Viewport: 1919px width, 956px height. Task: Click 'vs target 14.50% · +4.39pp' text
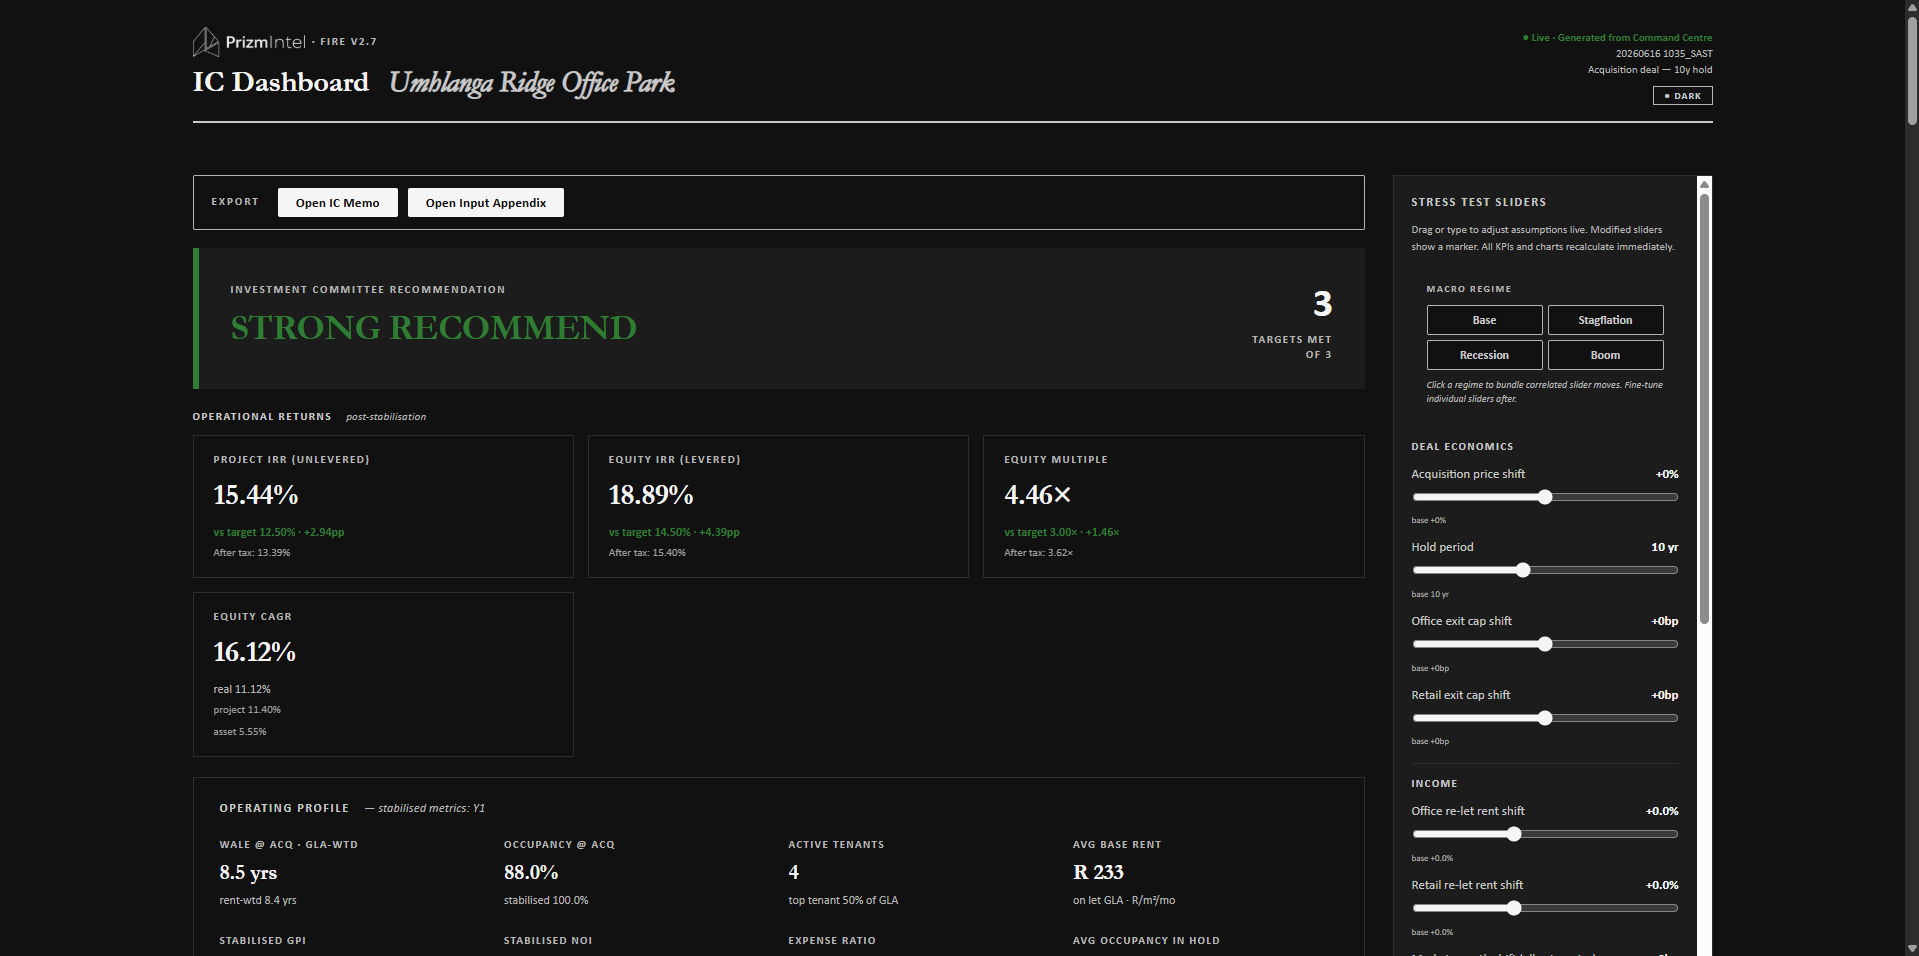pos(674,532)
